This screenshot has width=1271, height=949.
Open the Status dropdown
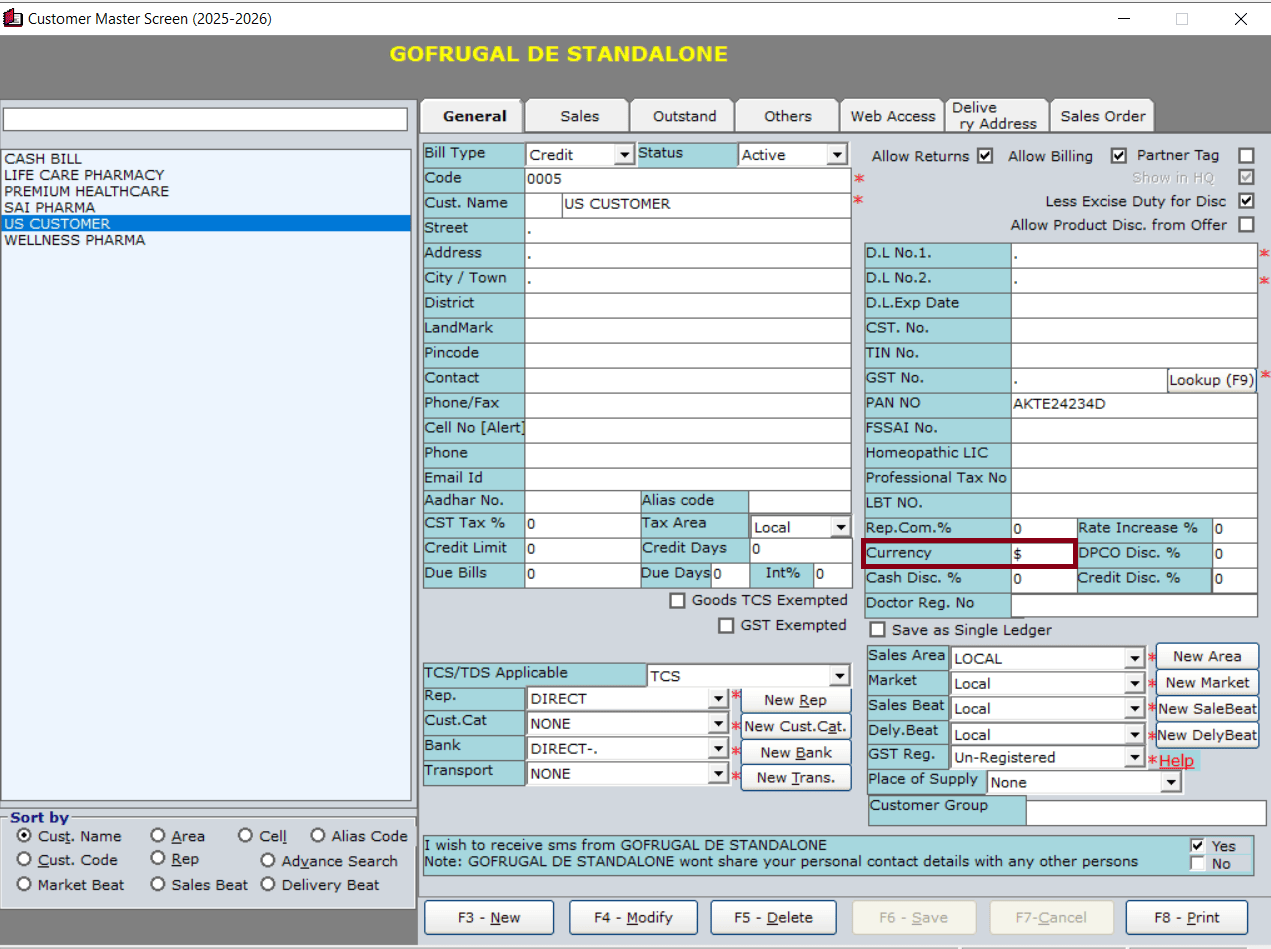click(837, 155)
